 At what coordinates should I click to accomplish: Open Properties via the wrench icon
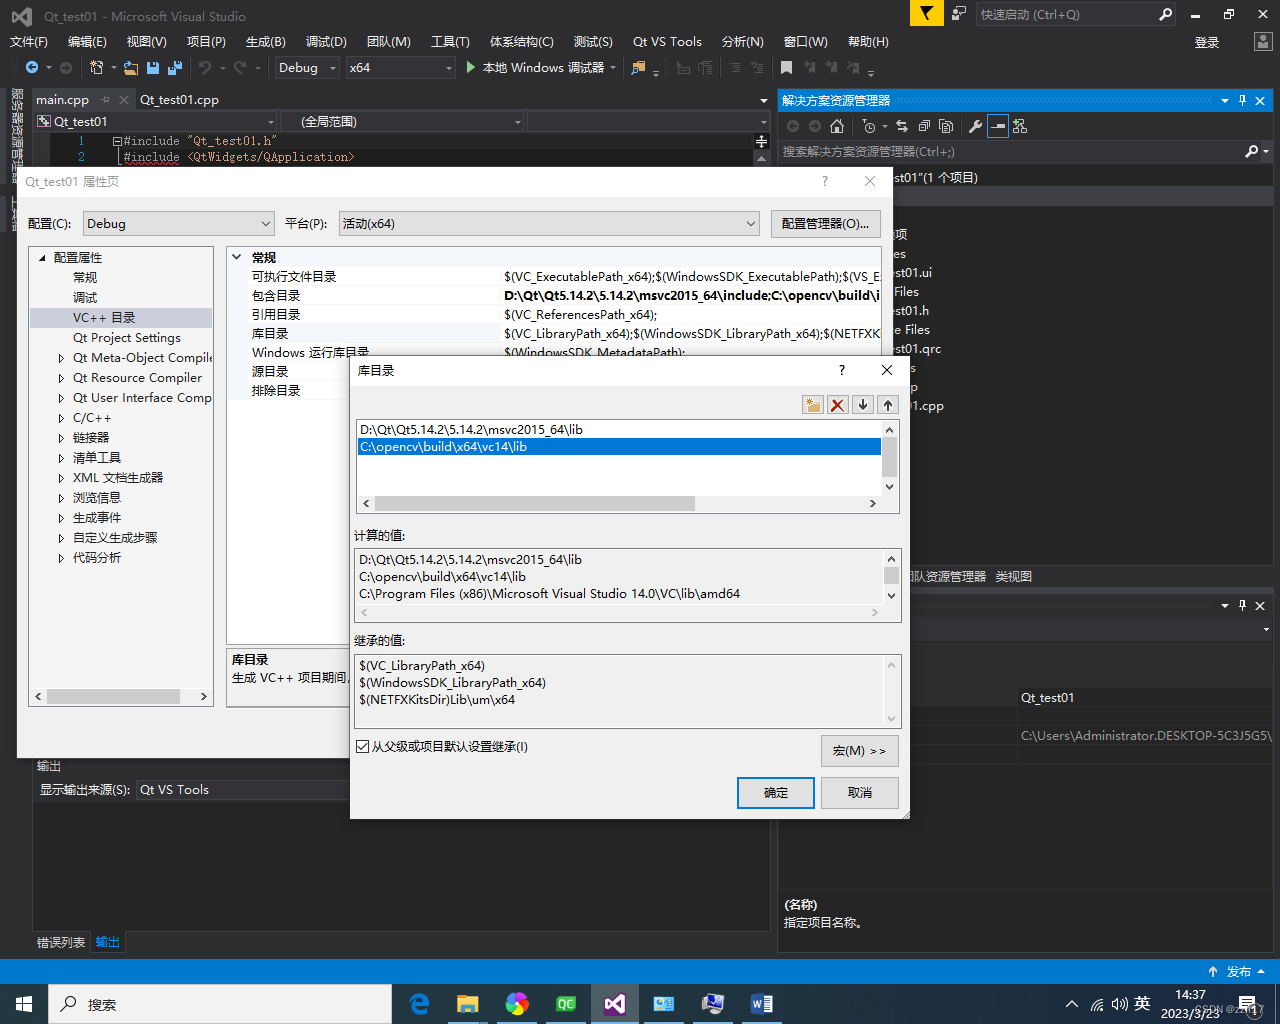click(x=975, y=127)
